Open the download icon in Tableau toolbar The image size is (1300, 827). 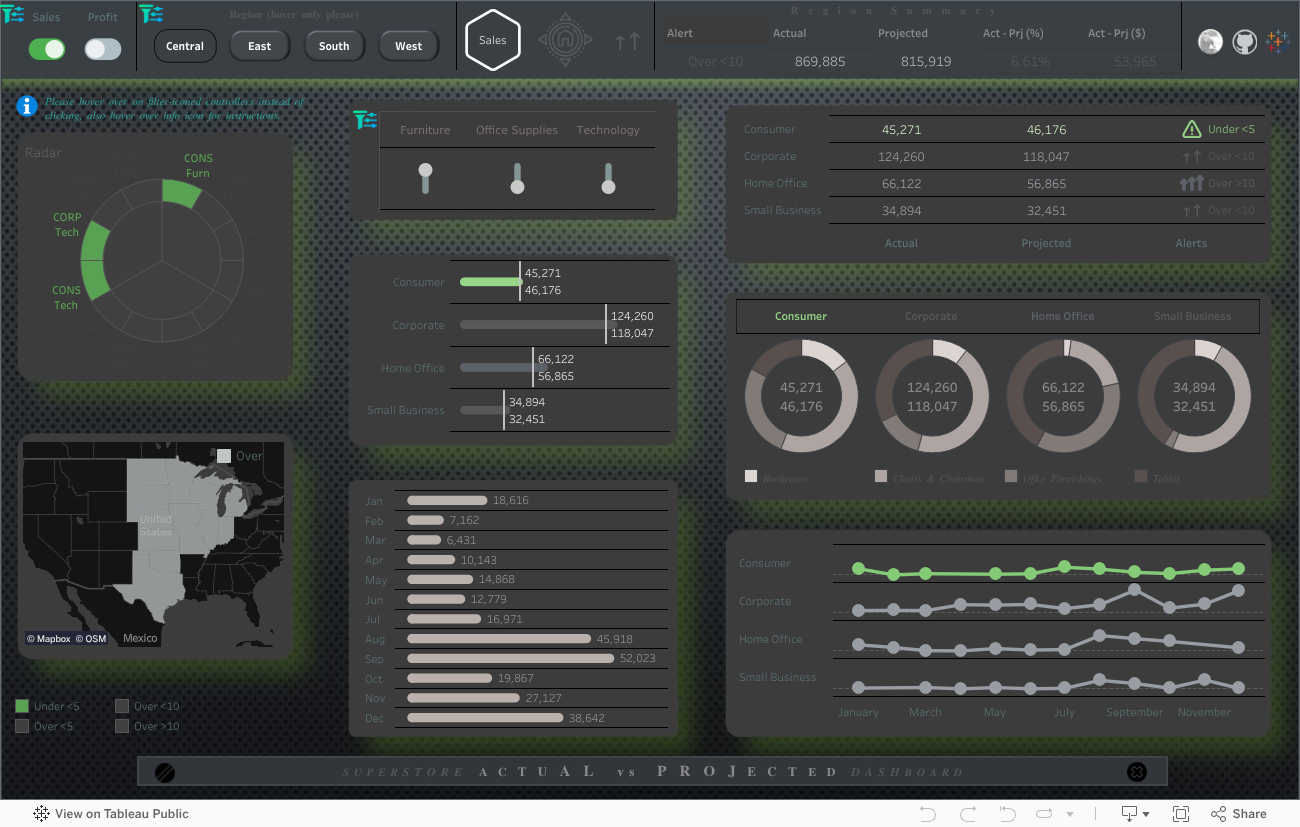[x=1134, y=814]
